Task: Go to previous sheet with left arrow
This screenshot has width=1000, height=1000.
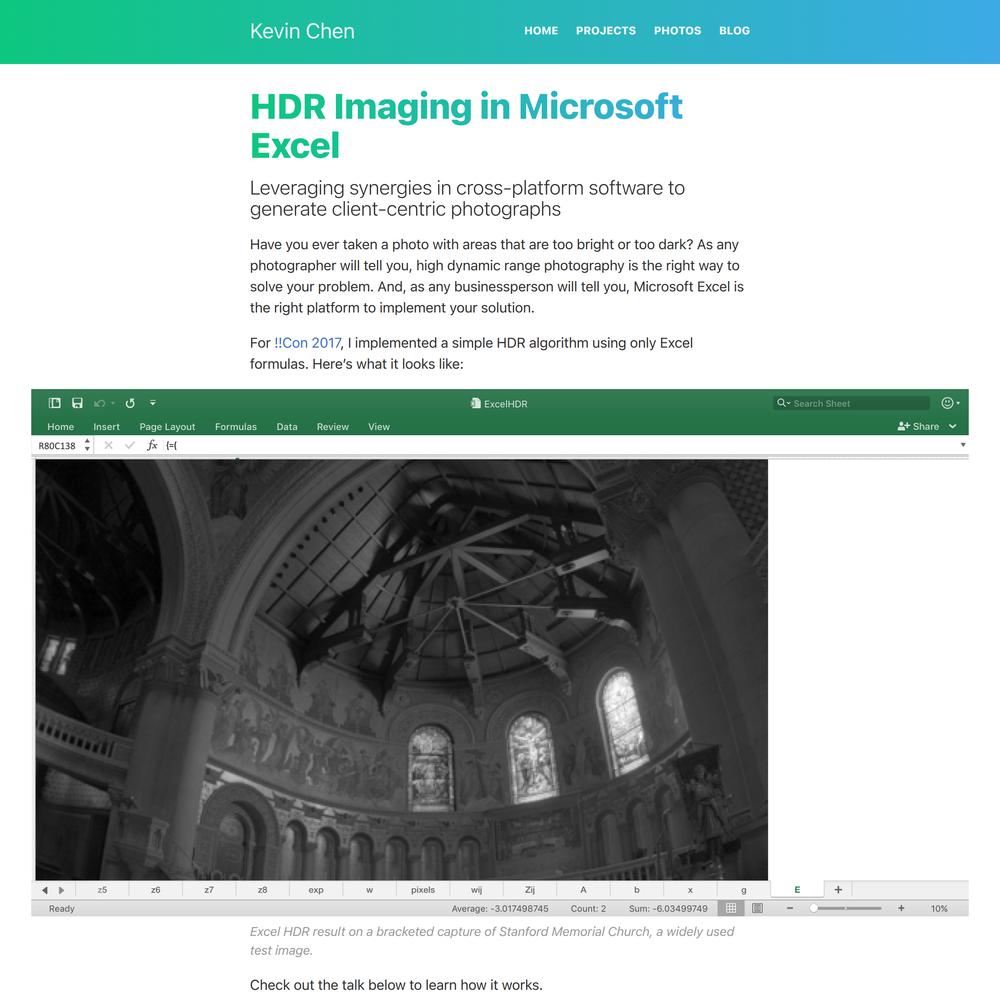Action: (x=45, y=890)
